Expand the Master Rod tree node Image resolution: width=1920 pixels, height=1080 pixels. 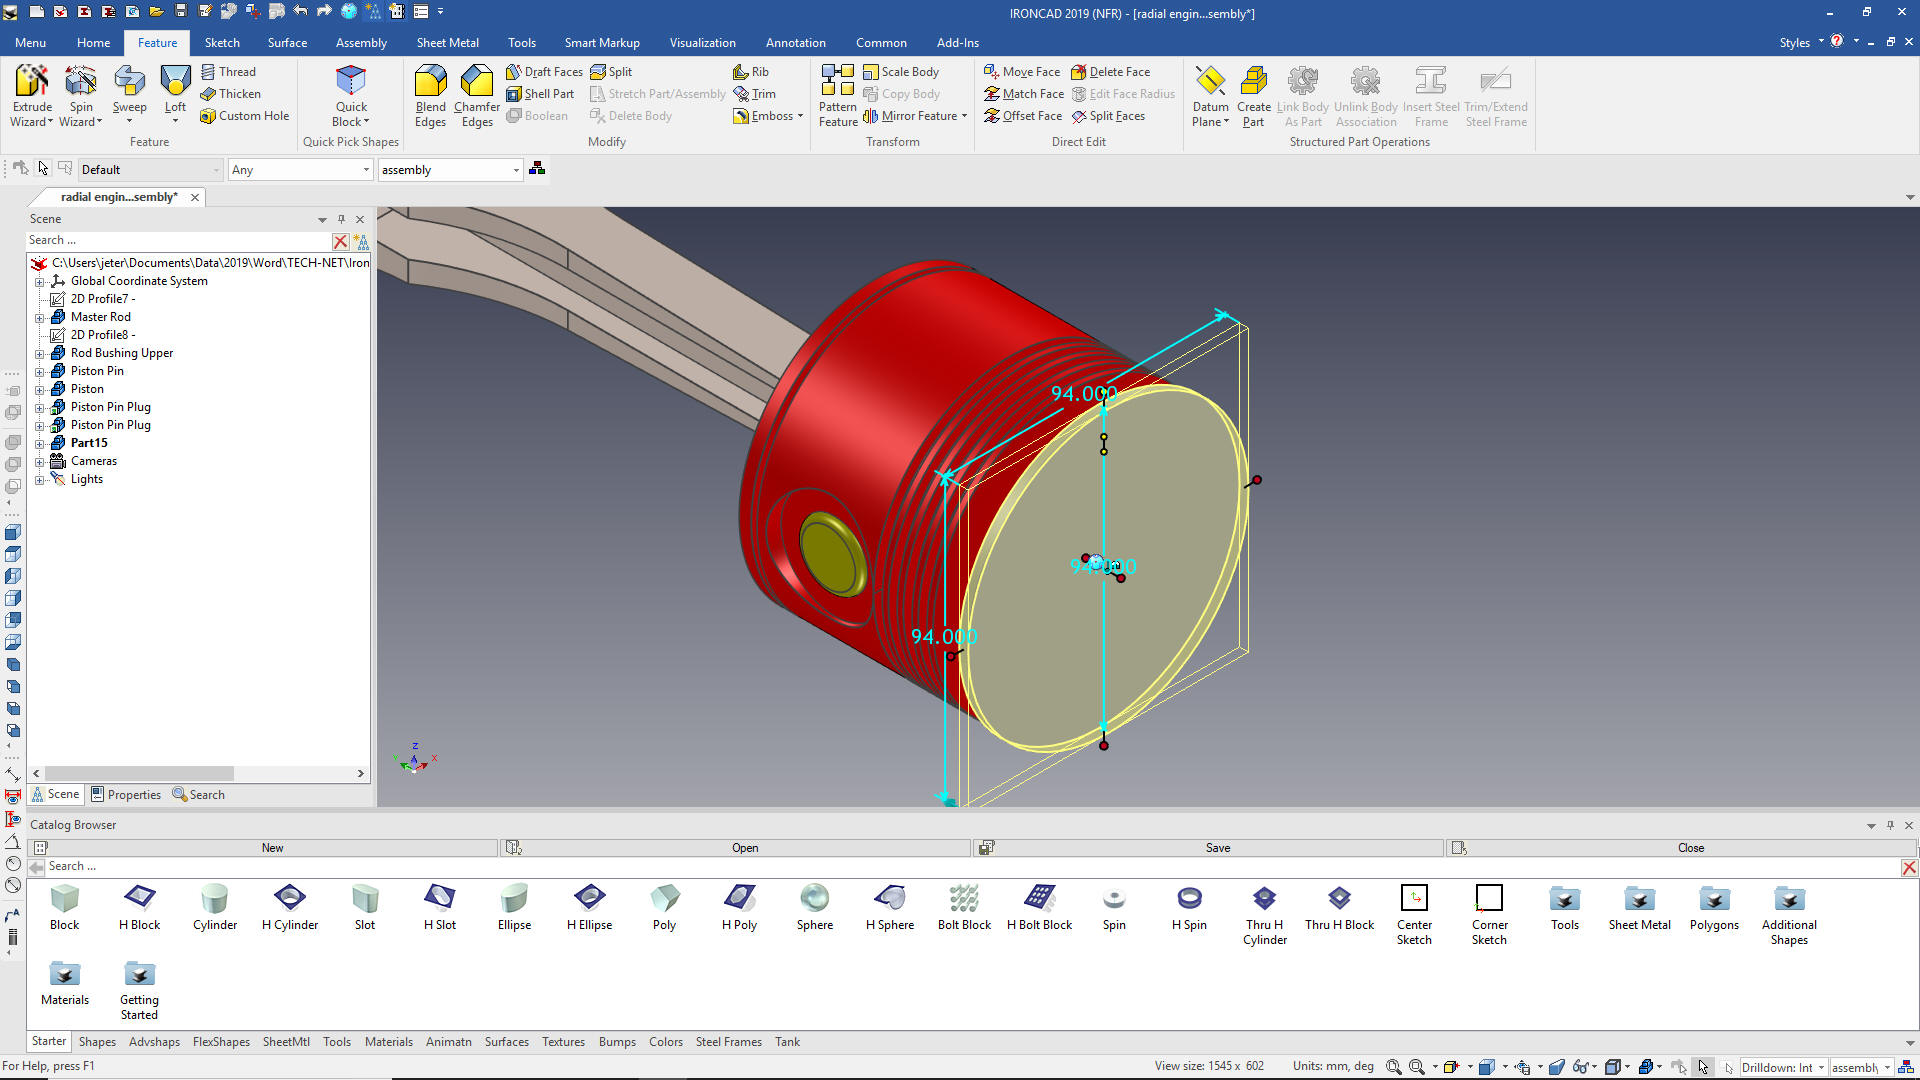[x=40, y=317]
